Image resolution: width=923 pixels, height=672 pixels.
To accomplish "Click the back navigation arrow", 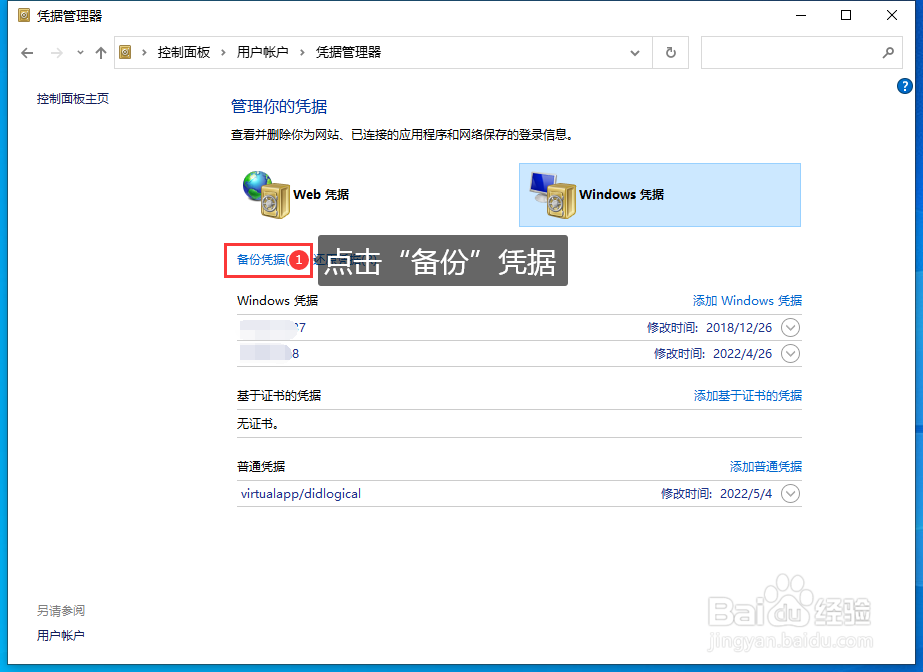I will tap(26, 52).
